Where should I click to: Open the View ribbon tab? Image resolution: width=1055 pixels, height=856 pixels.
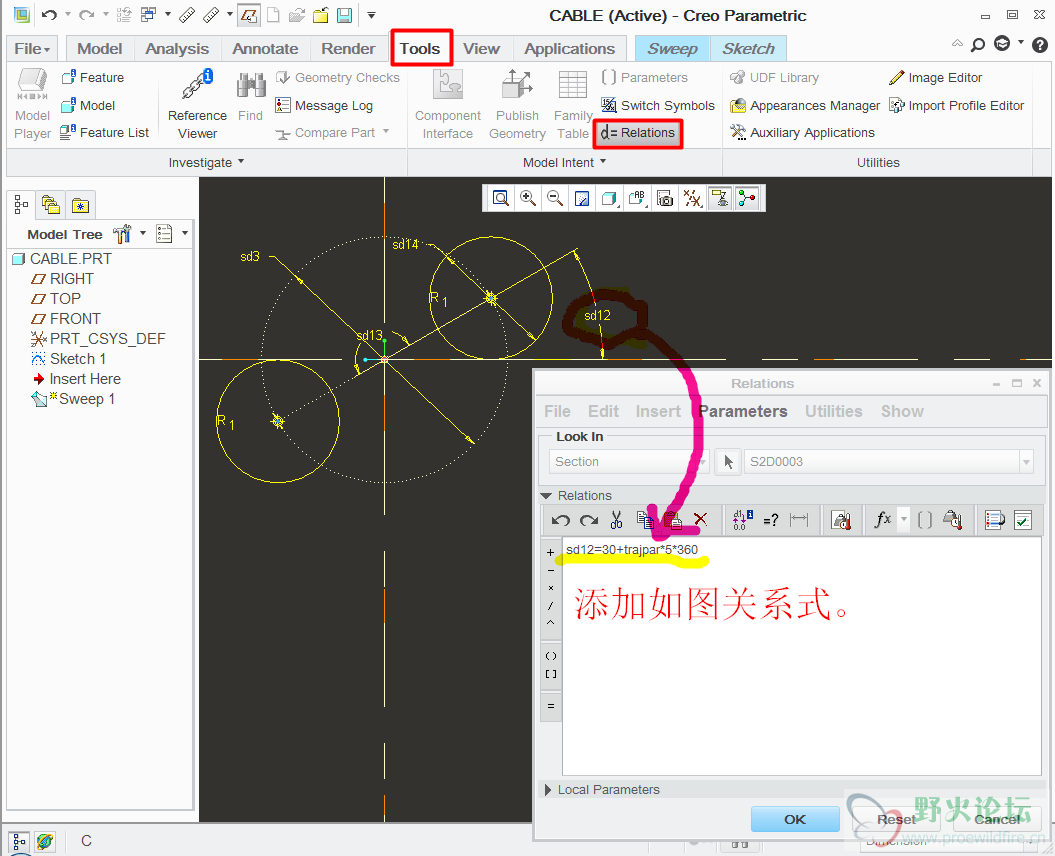point(481,48)
